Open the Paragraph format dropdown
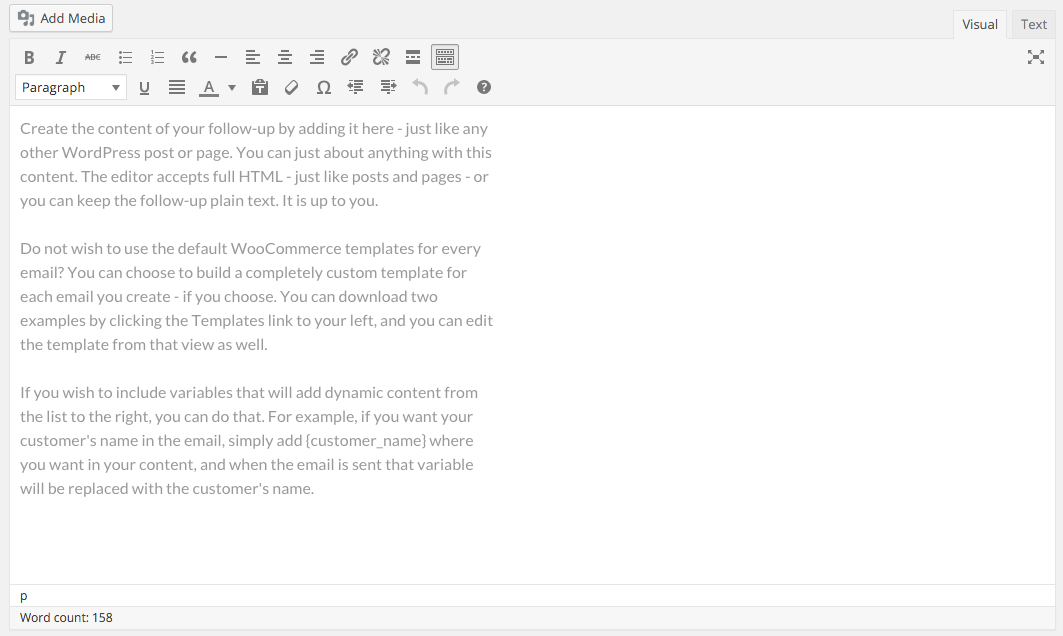1063x636 pixels. coord(71,88)
